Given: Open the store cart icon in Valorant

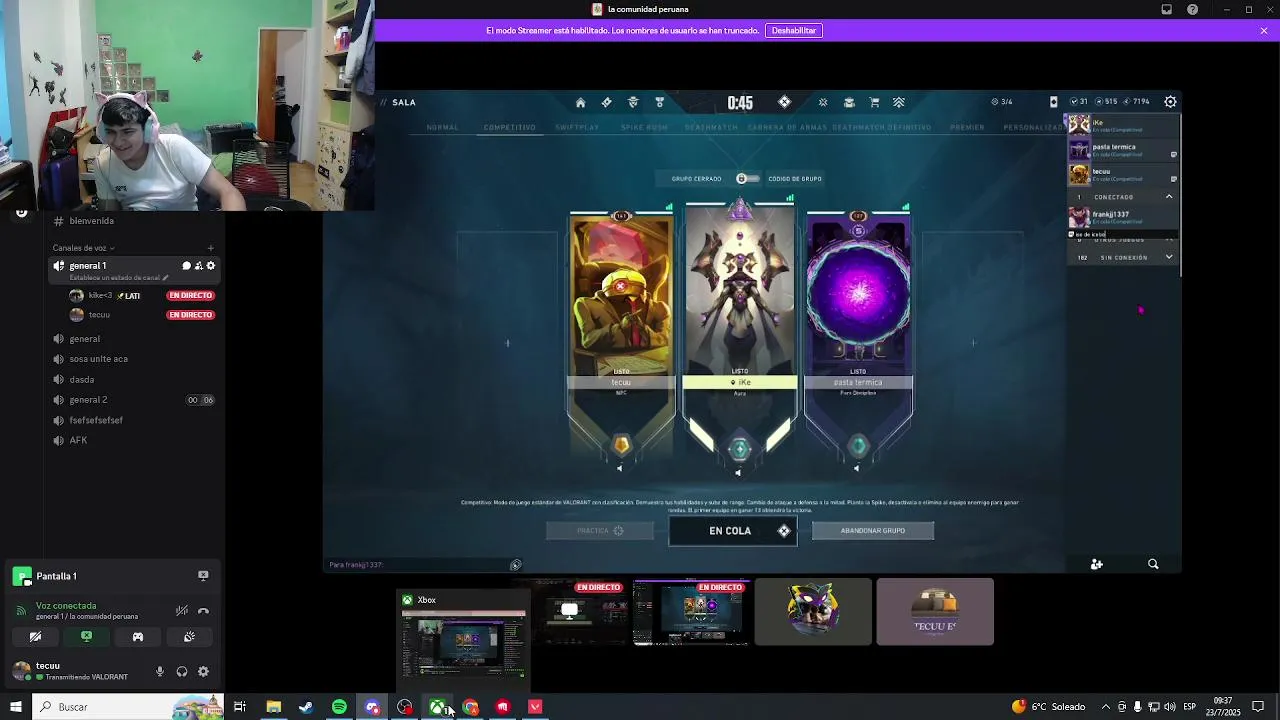Looking at the screenshot, I should 874,102.
